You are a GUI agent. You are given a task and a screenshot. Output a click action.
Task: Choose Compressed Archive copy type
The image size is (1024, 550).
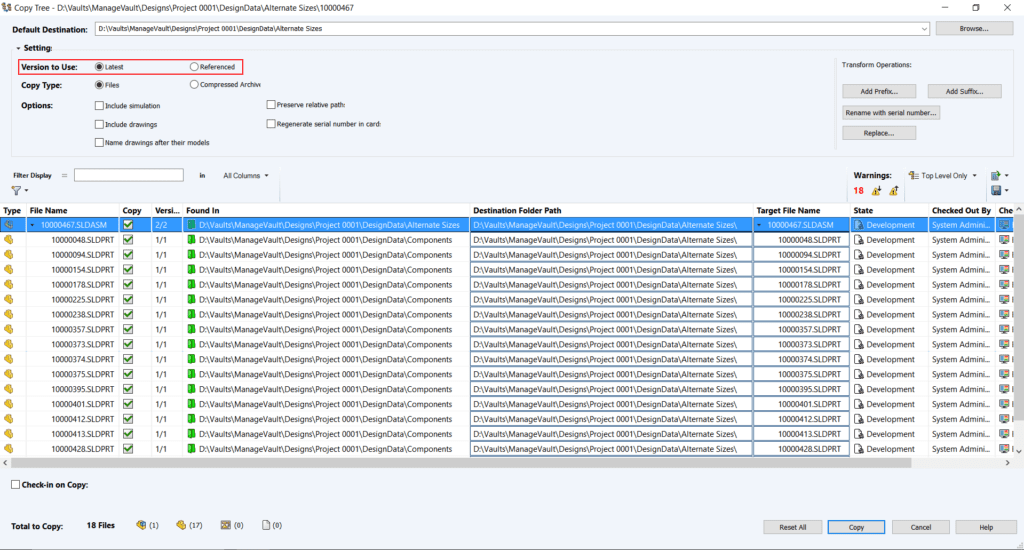pyautogui.click(x=194, y=85)
